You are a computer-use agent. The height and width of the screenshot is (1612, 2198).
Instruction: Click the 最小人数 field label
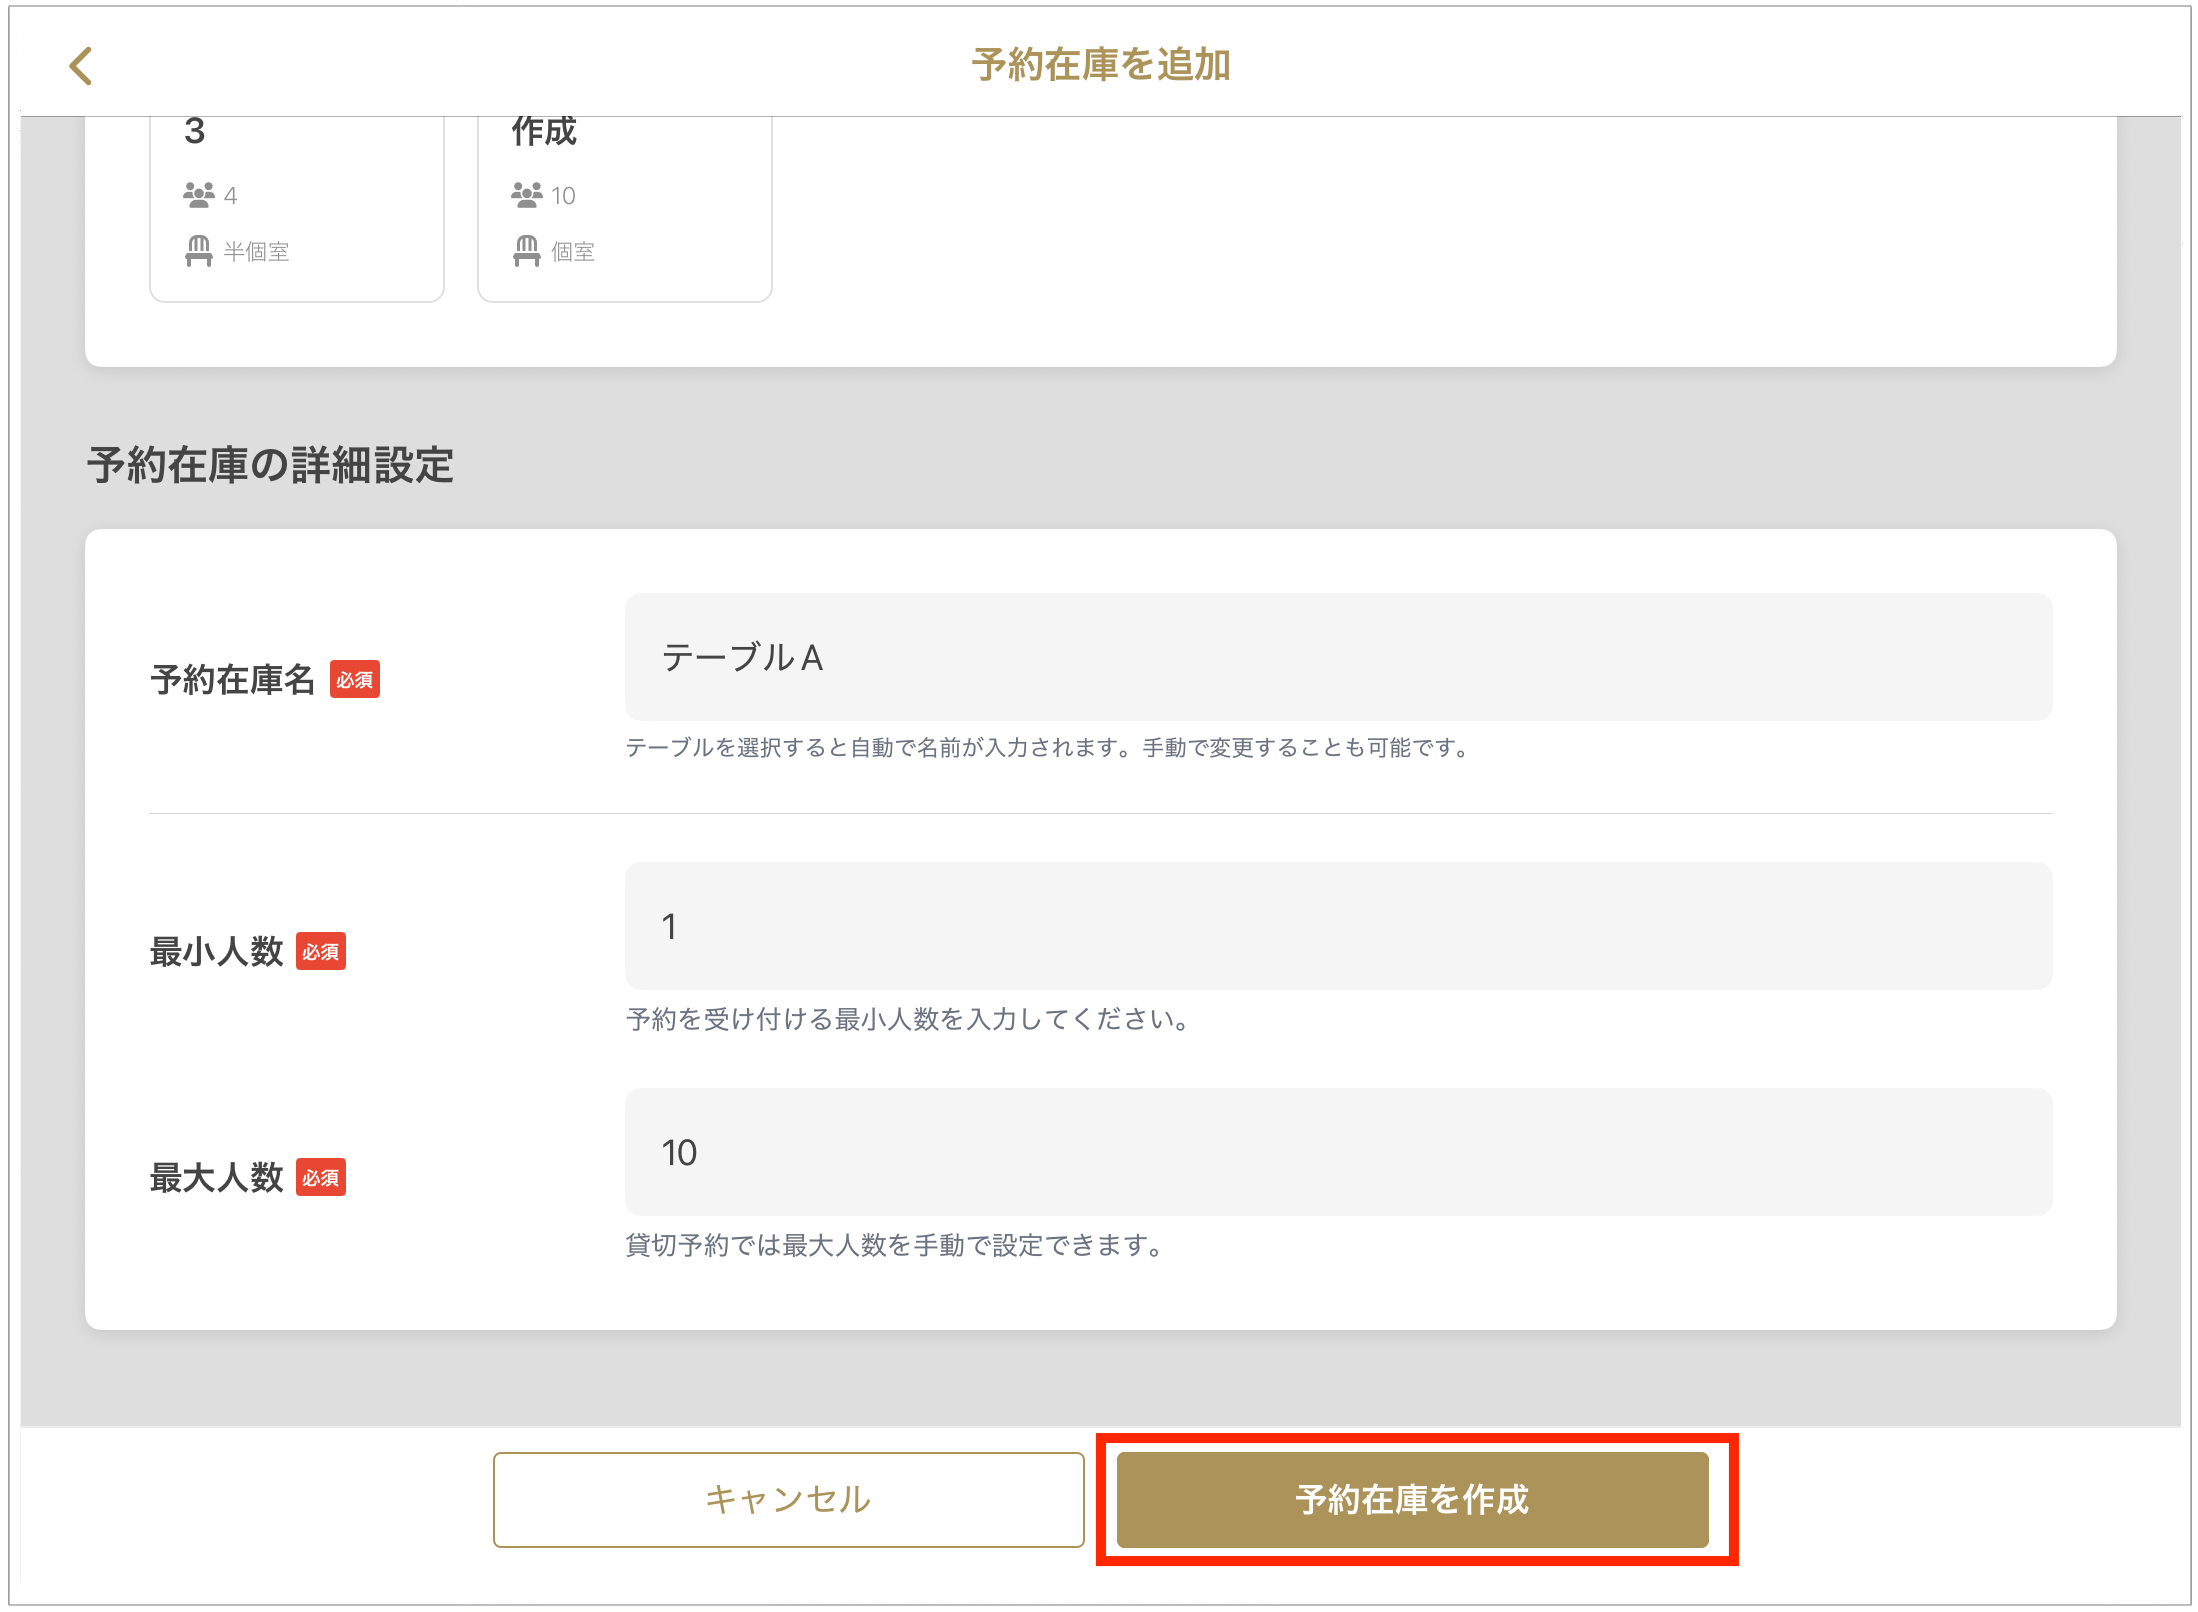click(x=216, y=952)
